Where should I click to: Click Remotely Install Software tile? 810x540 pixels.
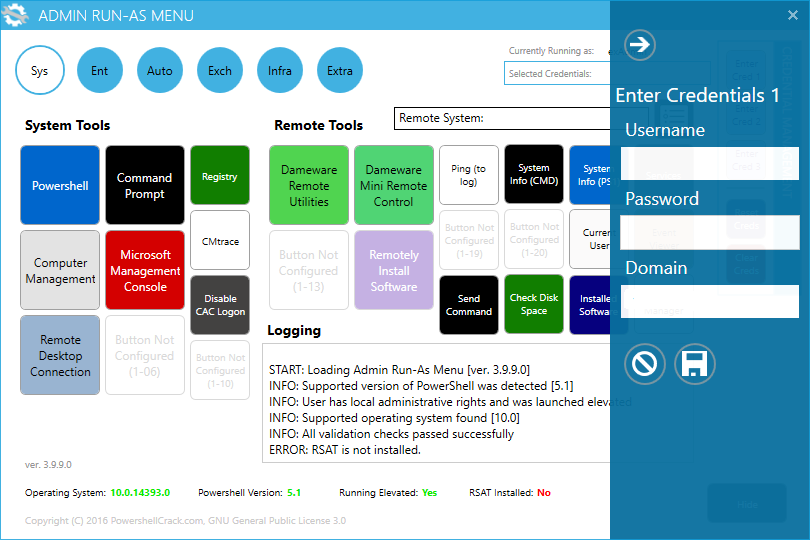(x=394, y=270)
